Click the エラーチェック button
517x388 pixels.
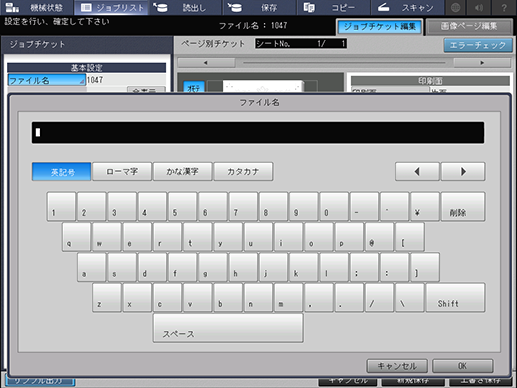[x=478, y=45]
